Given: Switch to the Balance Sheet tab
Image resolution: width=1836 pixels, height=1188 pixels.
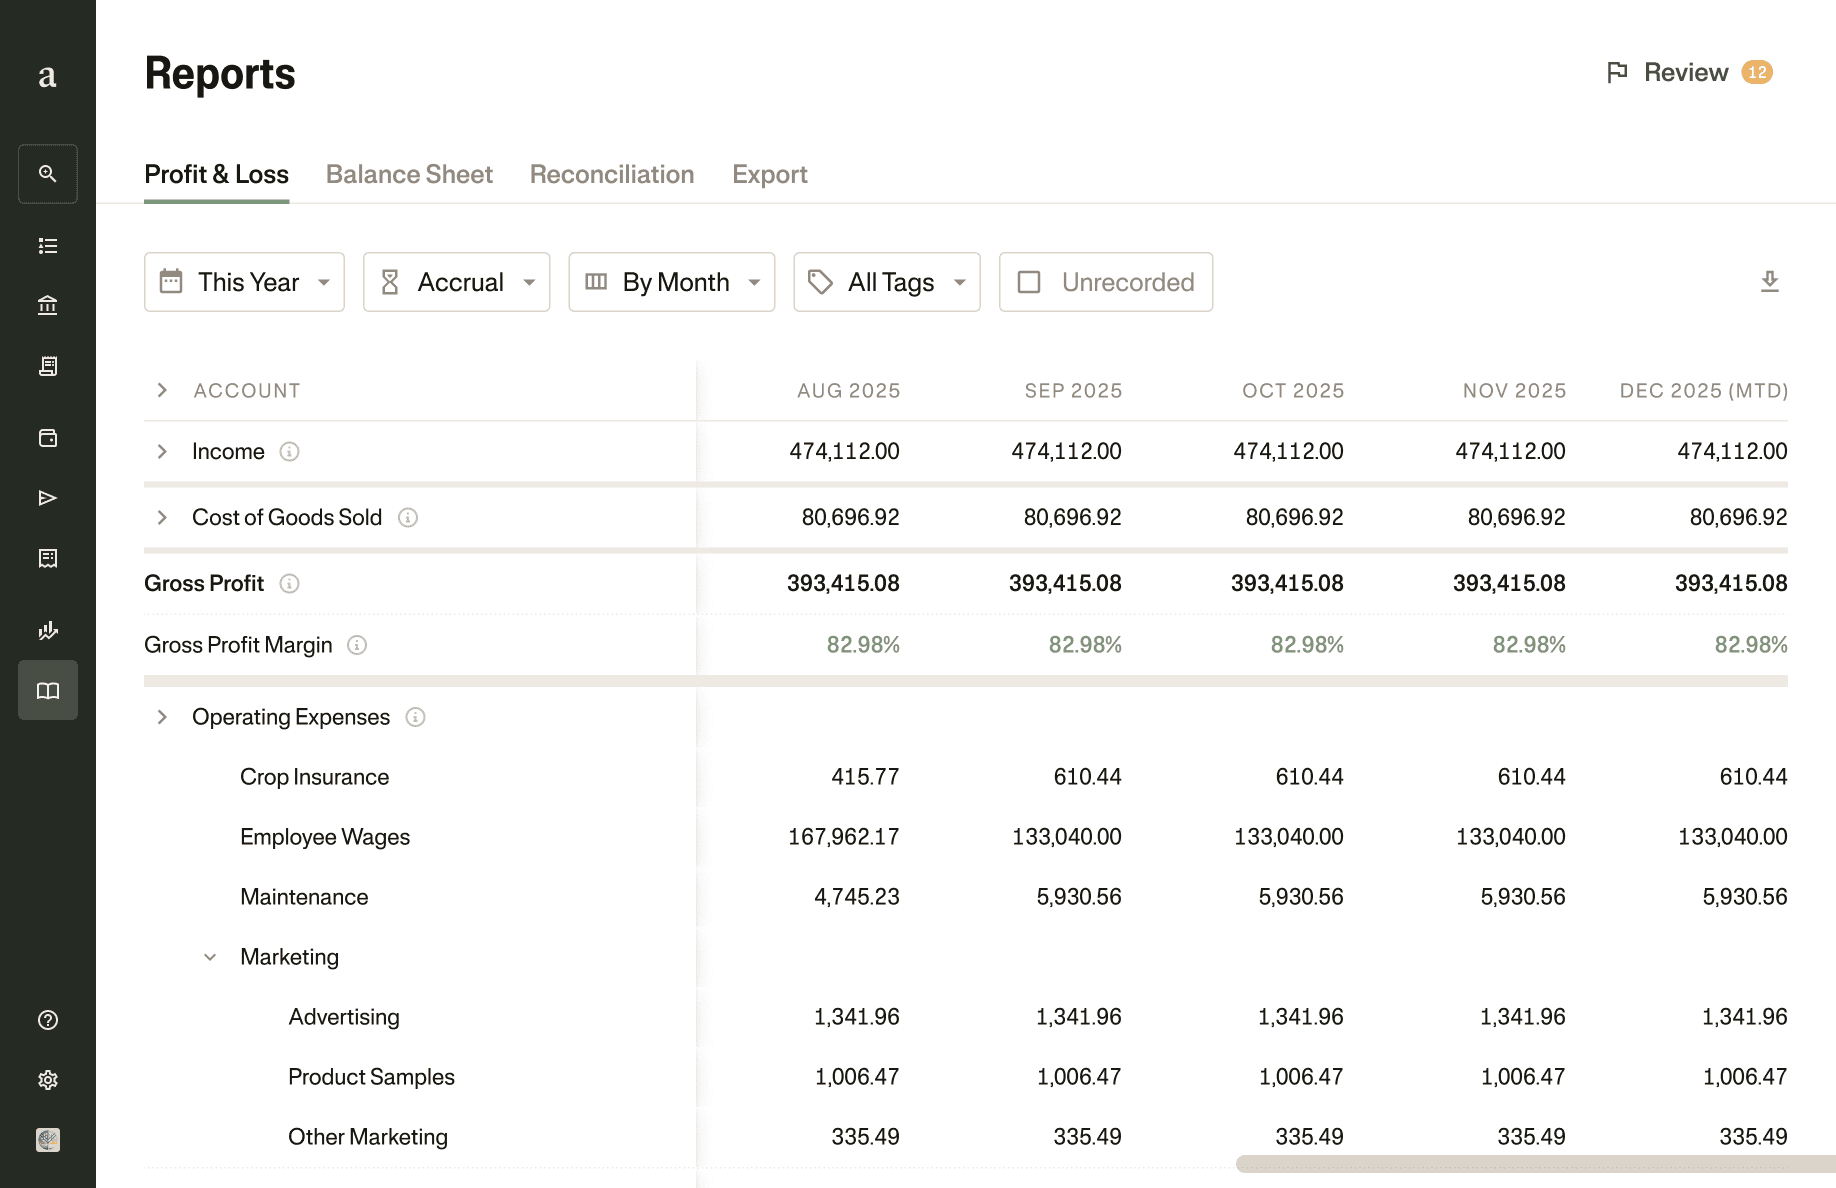Looking at the screenshot, I should click(409, 173).
